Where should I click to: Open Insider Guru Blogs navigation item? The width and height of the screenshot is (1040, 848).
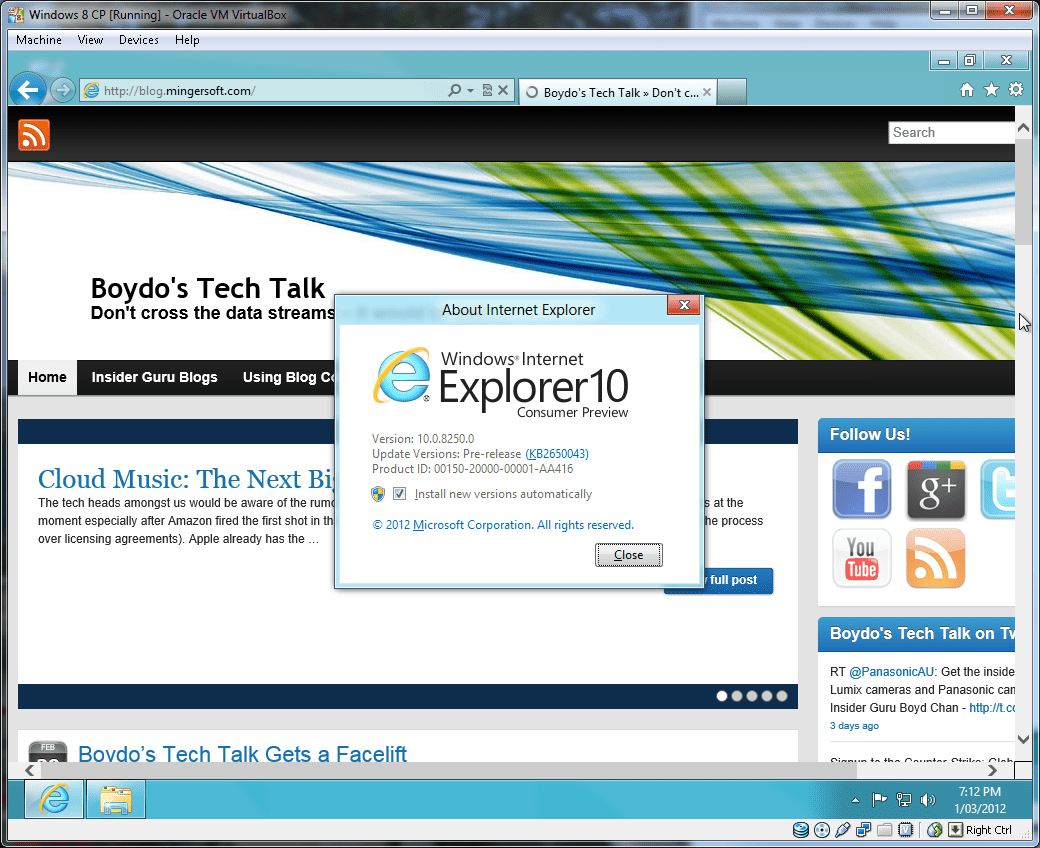155,377
